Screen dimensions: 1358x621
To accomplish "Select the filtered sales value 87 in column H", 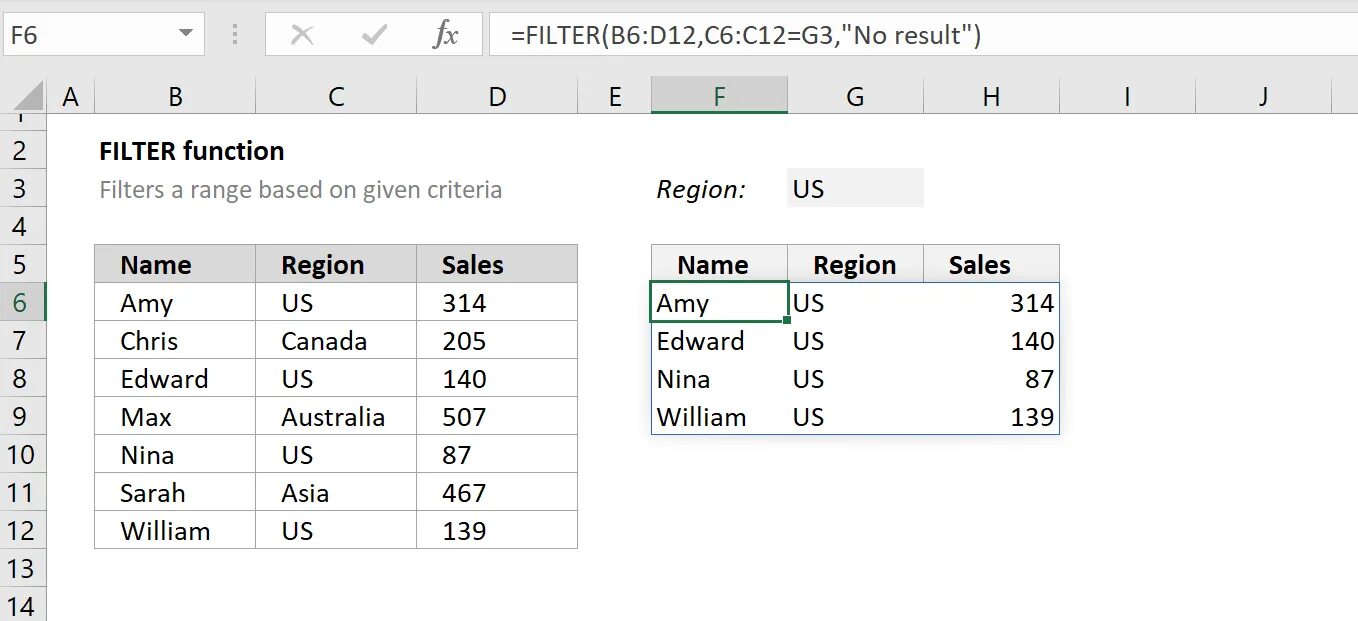I will click(x=991, y=379).
